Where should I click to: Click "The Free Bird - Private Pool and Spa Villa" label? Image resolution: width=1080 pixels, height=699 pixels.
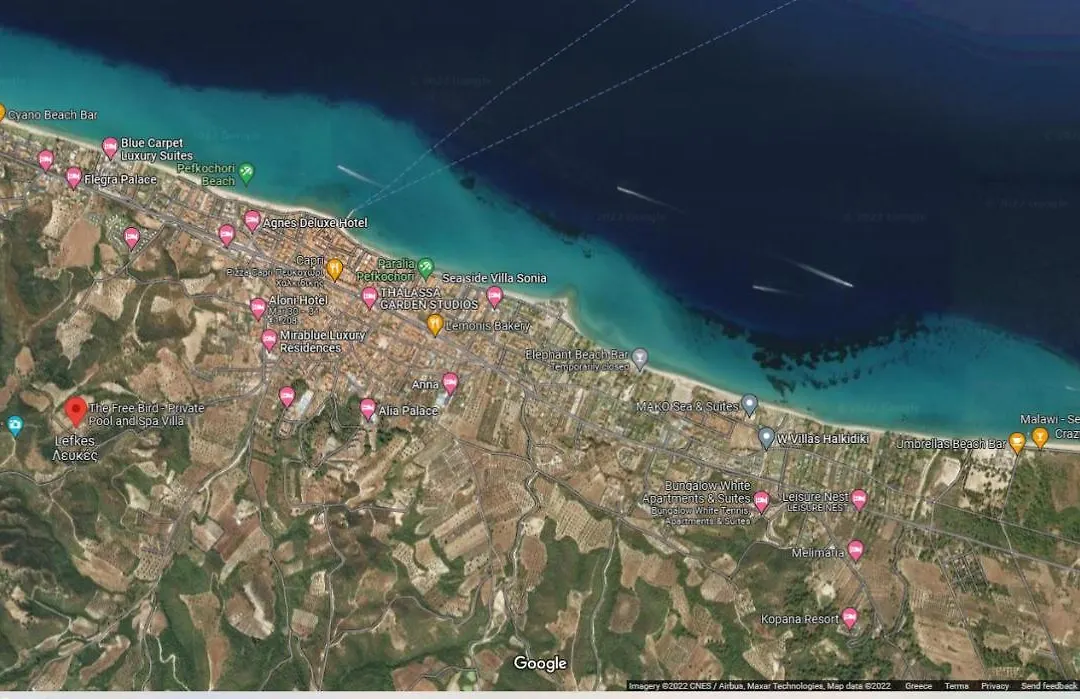[x=147, y=414]
